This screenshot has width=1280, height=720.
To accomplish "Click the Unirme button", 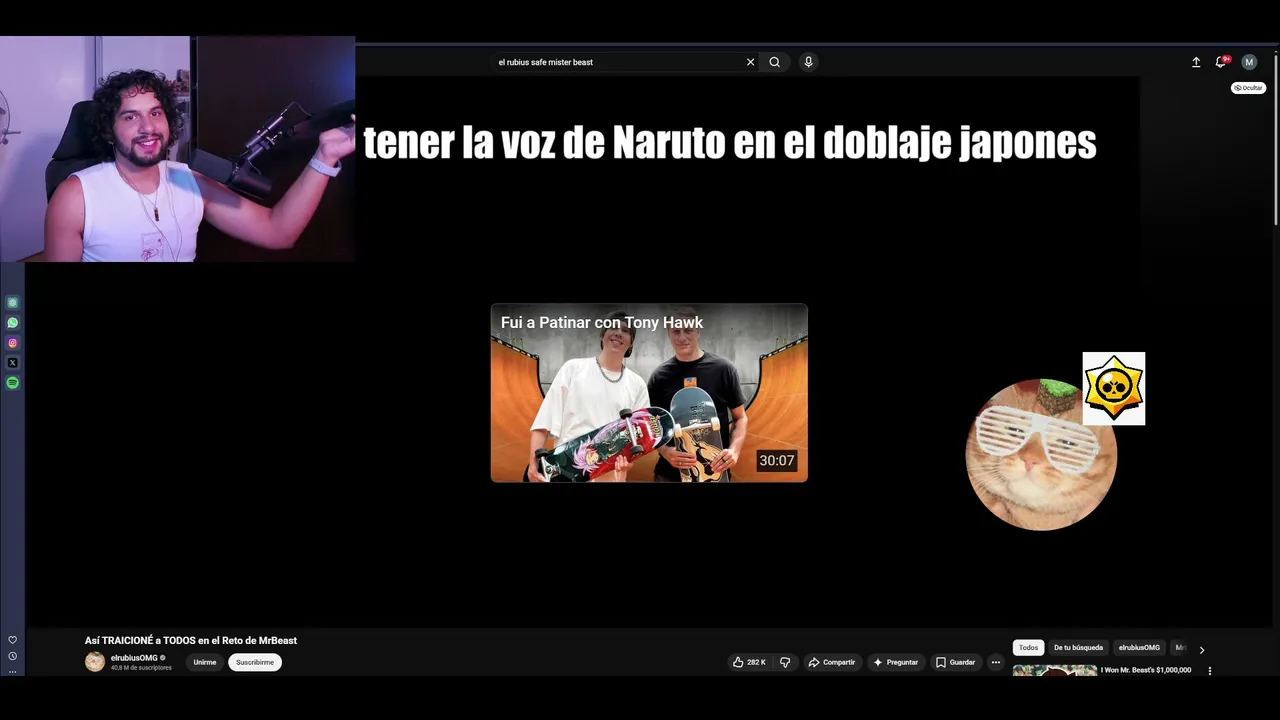I will 205,662.
